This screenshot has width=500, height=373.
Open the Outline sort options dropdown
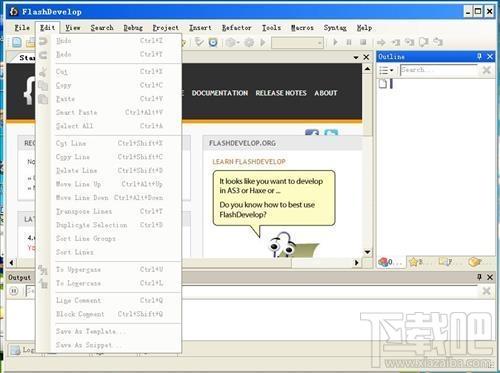tap(387, 70)
